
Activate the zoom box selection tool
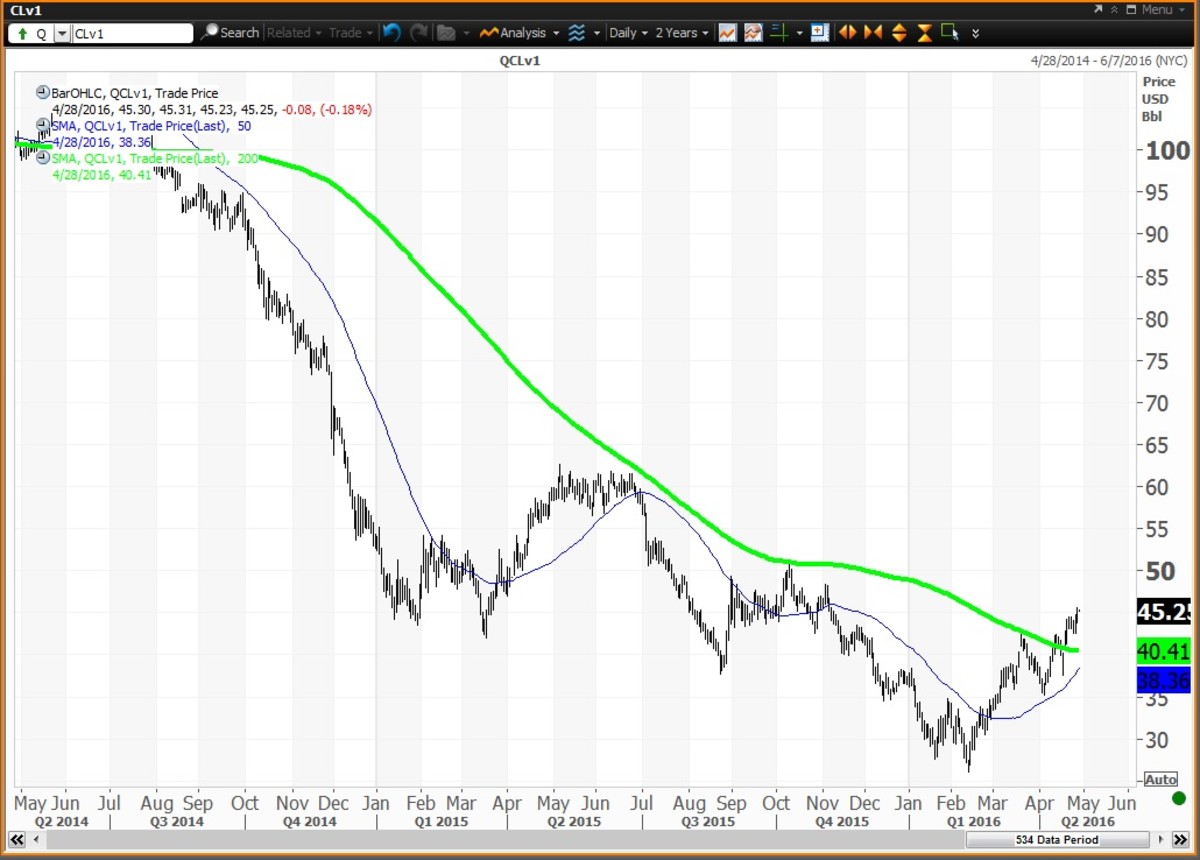948,32
